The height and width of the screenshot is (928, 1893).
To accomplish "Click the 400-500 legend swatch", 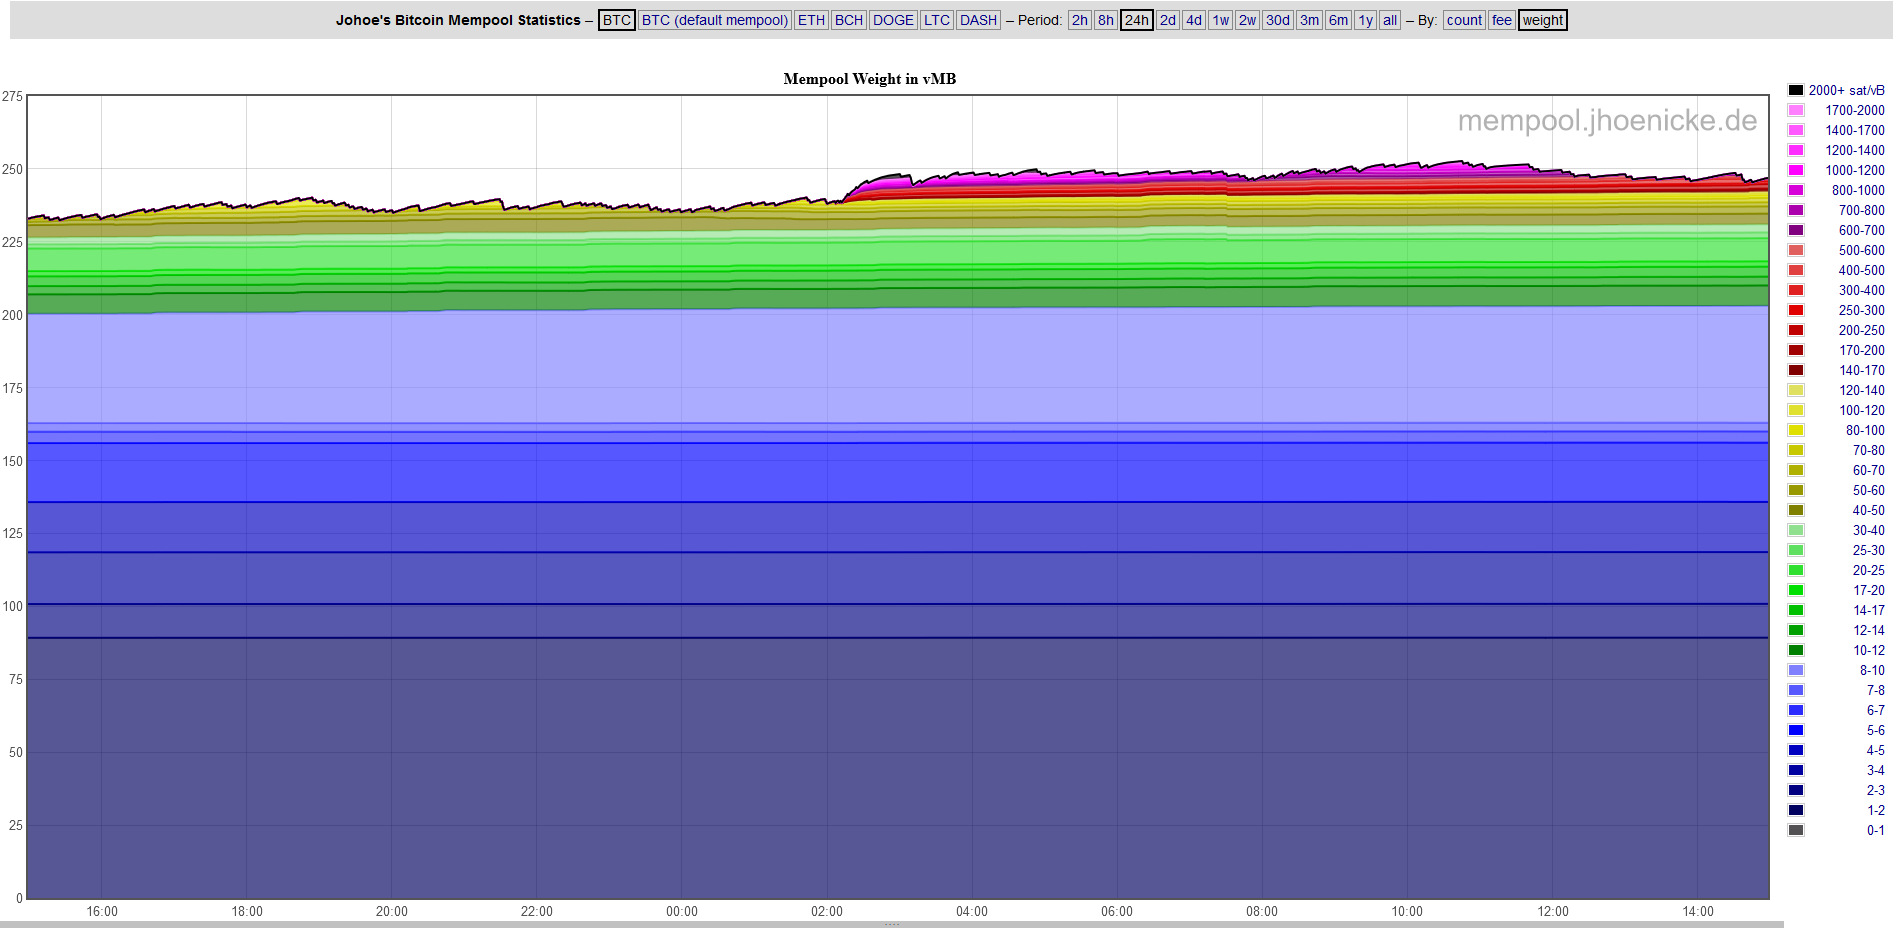I will [x=1796, y=270].
